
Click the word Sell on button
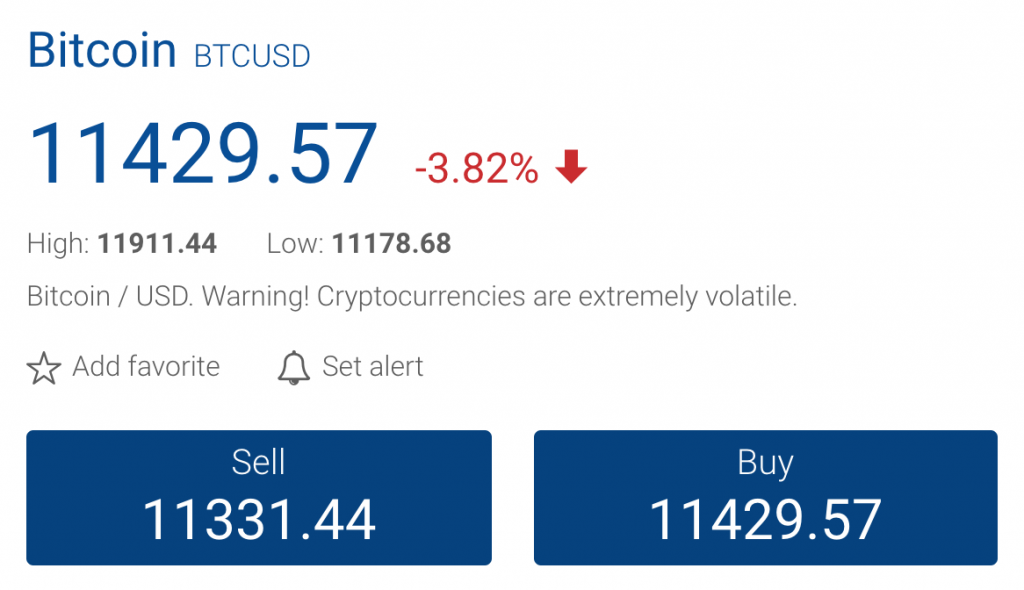coord(259,462)
